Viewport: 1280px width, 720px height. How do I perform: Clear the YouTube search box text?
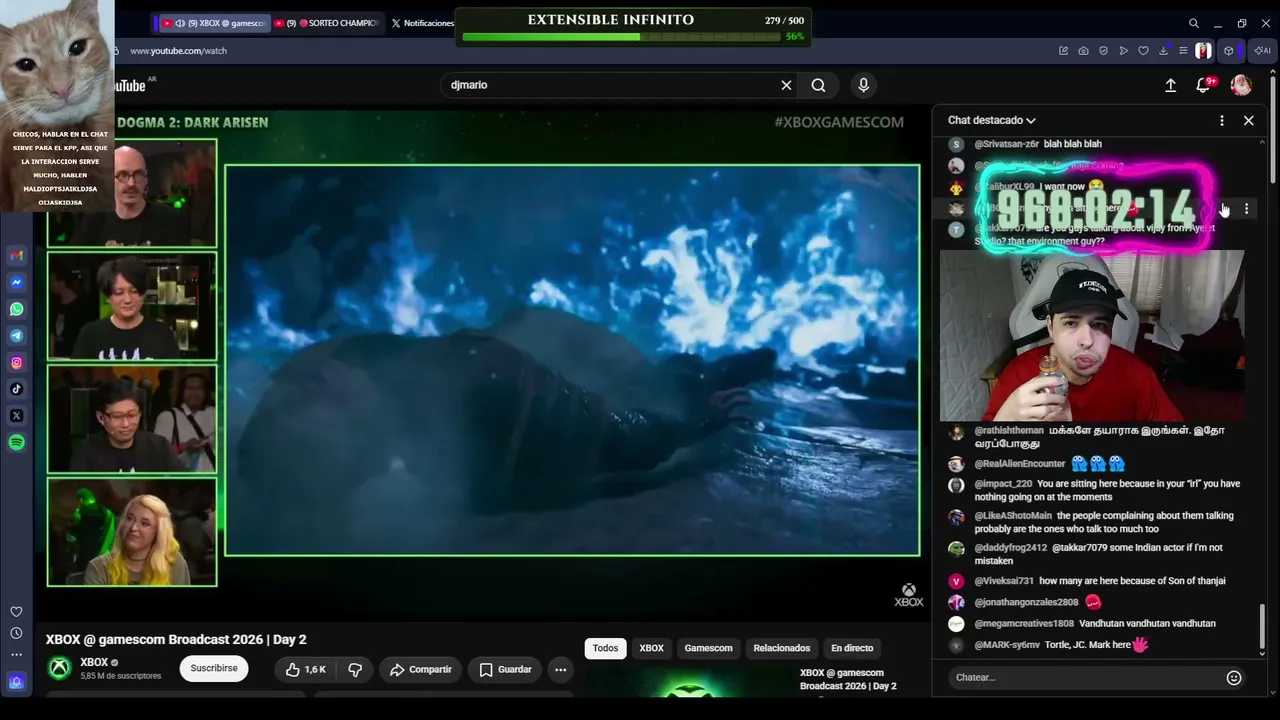[786, 85]
